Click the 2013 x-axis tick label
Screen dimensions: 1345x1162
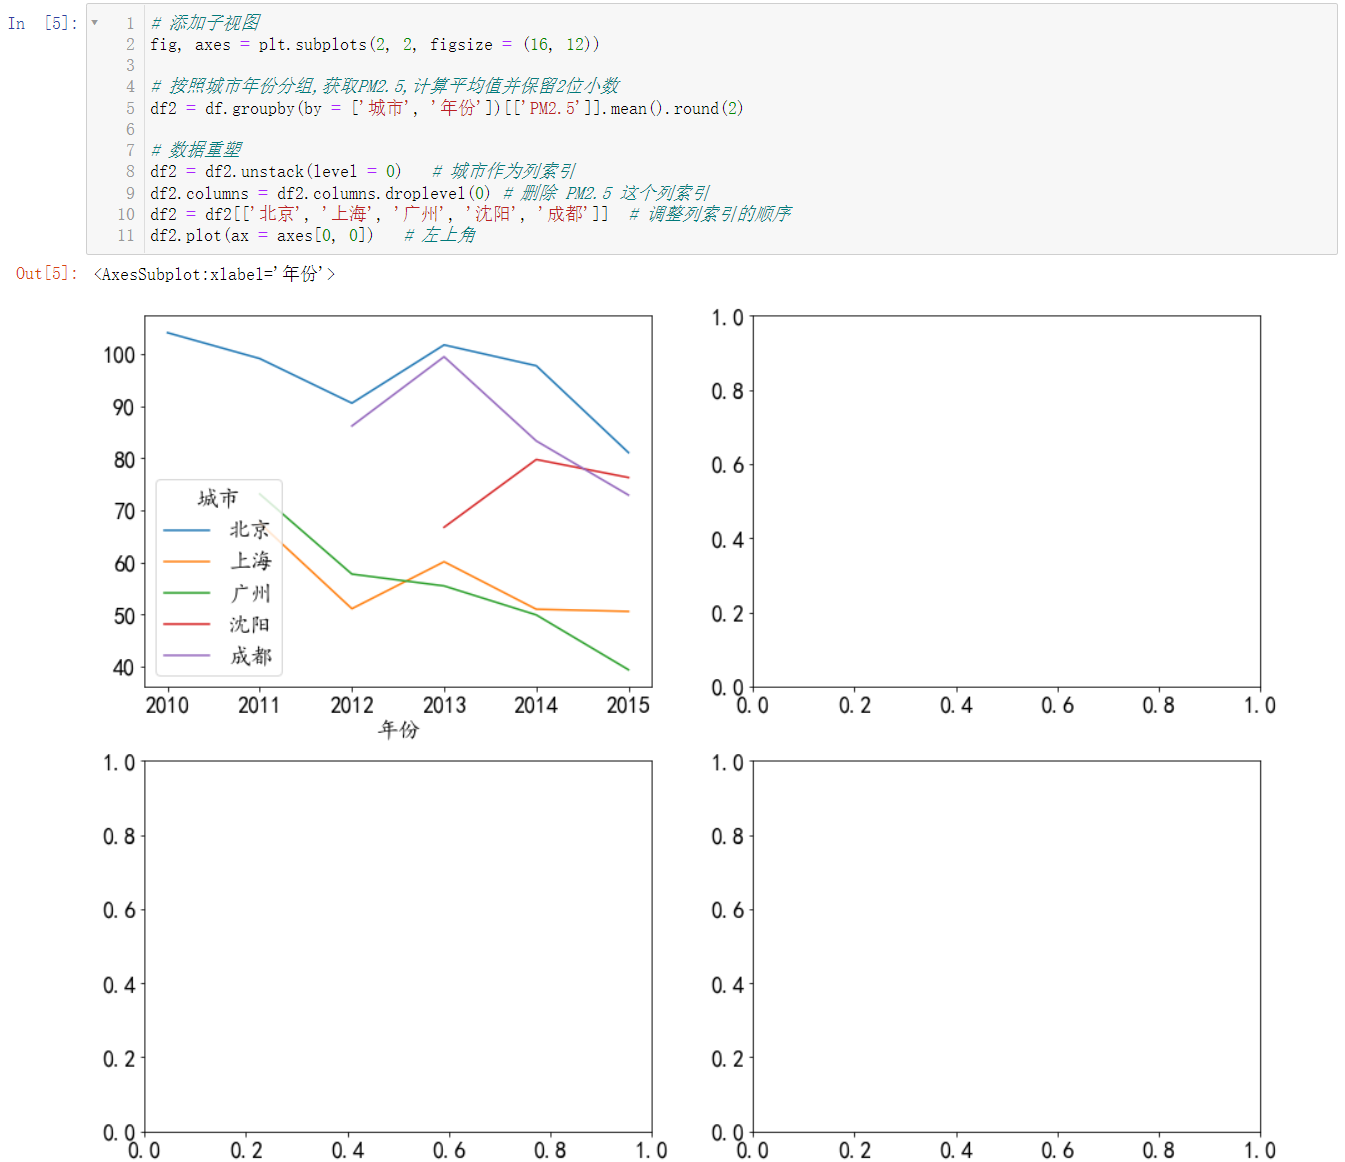coord(444,705)
